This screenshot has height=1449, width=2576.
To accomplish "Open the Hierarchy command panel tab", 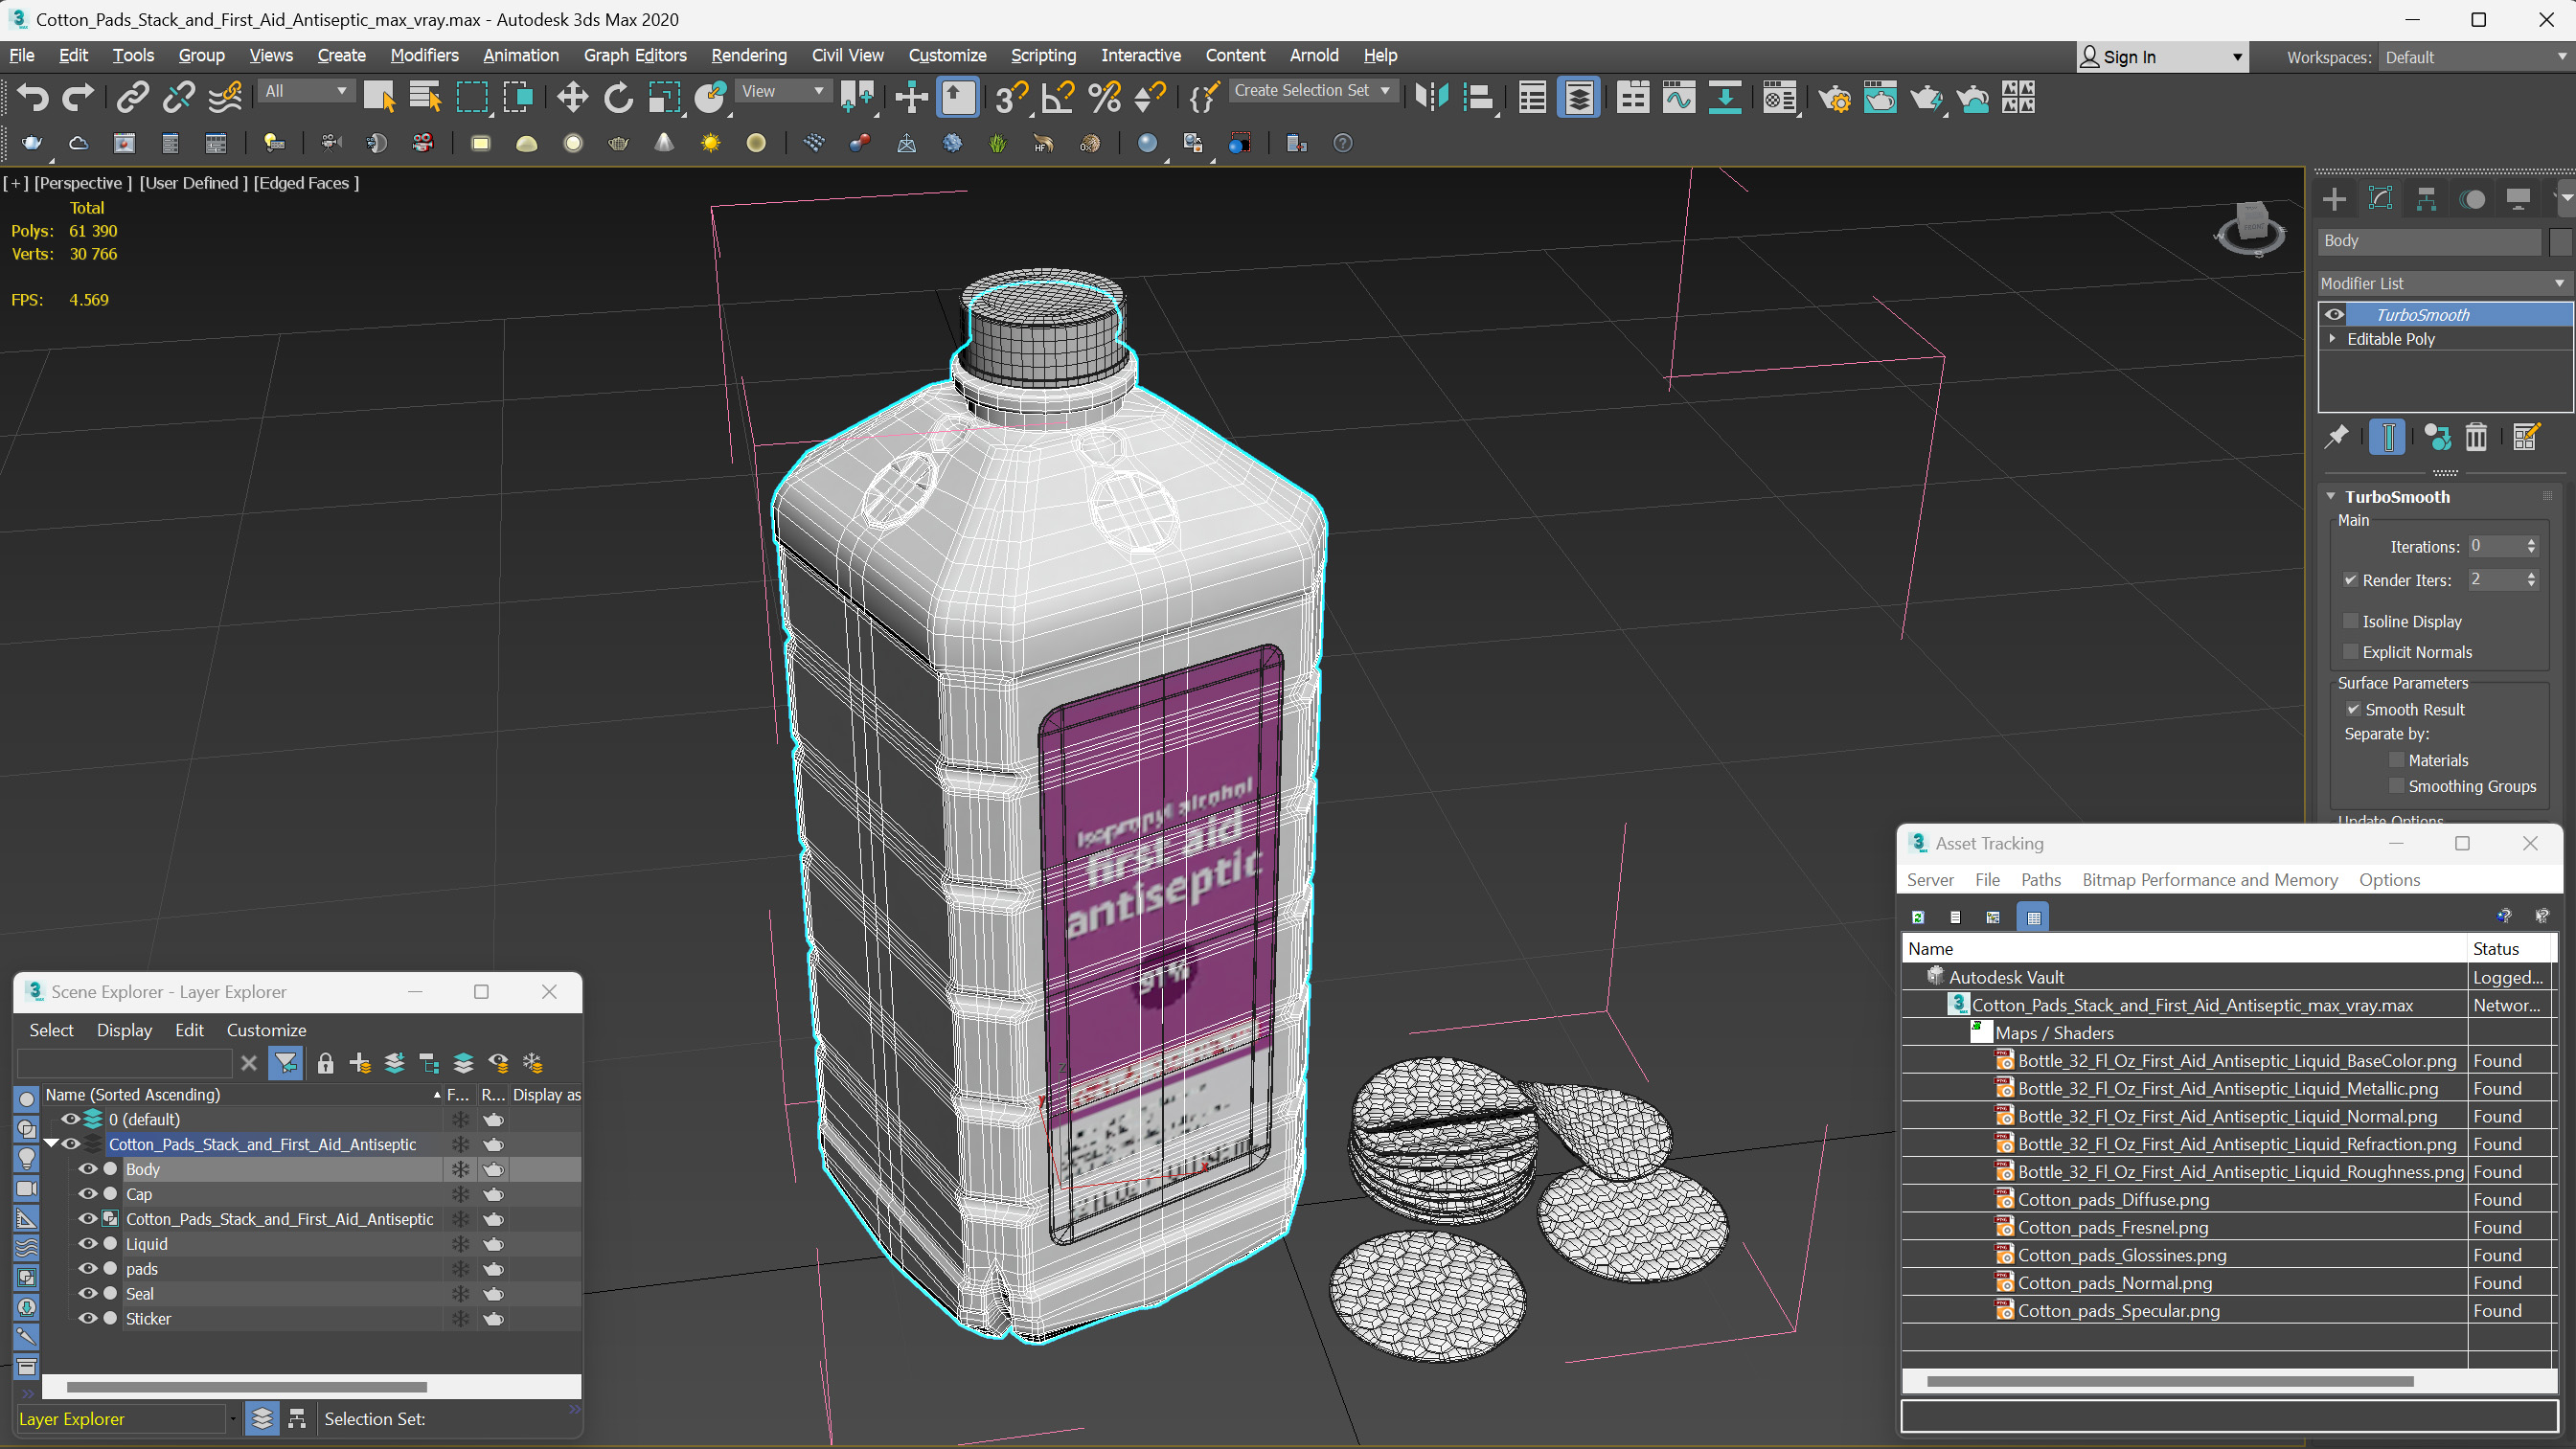I will point(2426,199).
